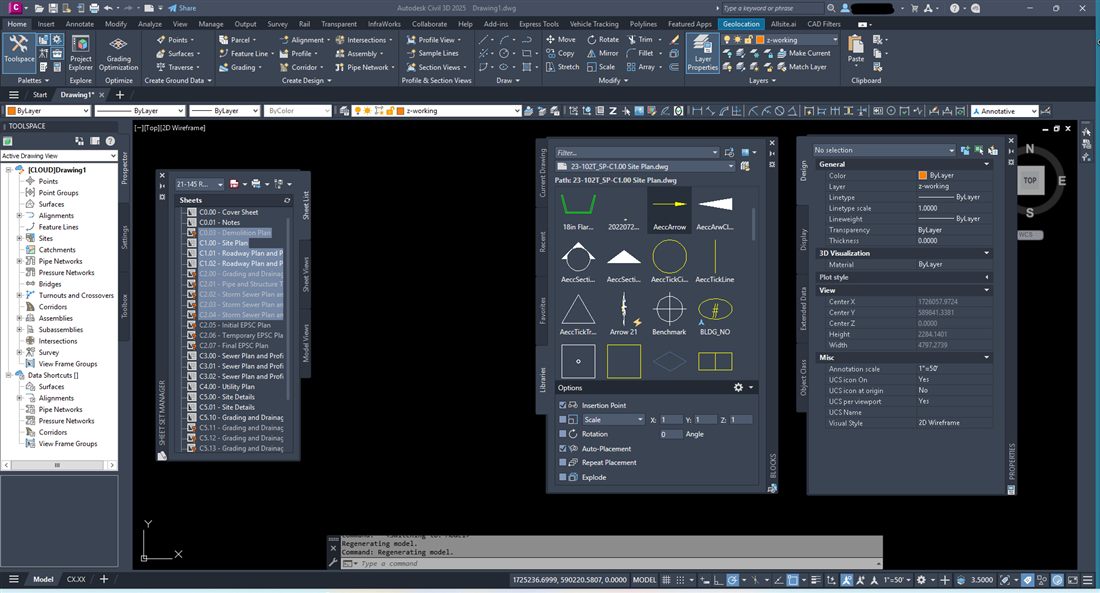The width and height of the screenshot is (1100, 593).
Task: Click the ByLayer orange color swatch dropdown
Action: (48, 111)
